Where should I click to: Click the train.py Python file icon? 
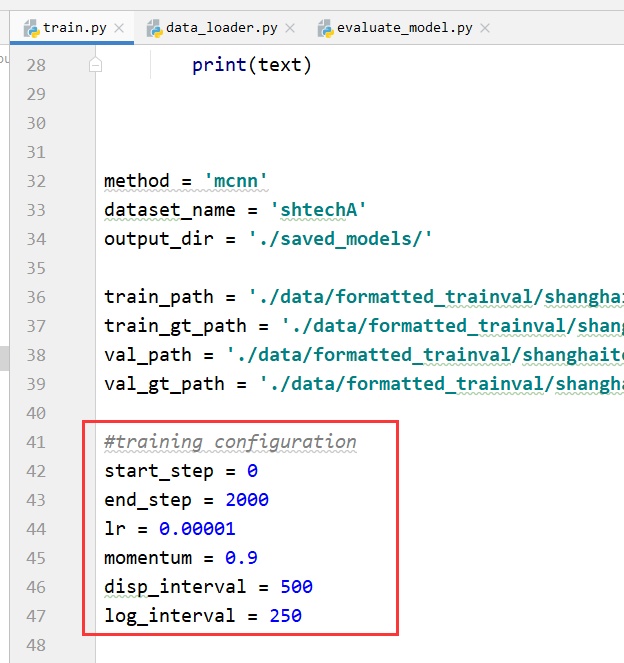tap(32, 28)
